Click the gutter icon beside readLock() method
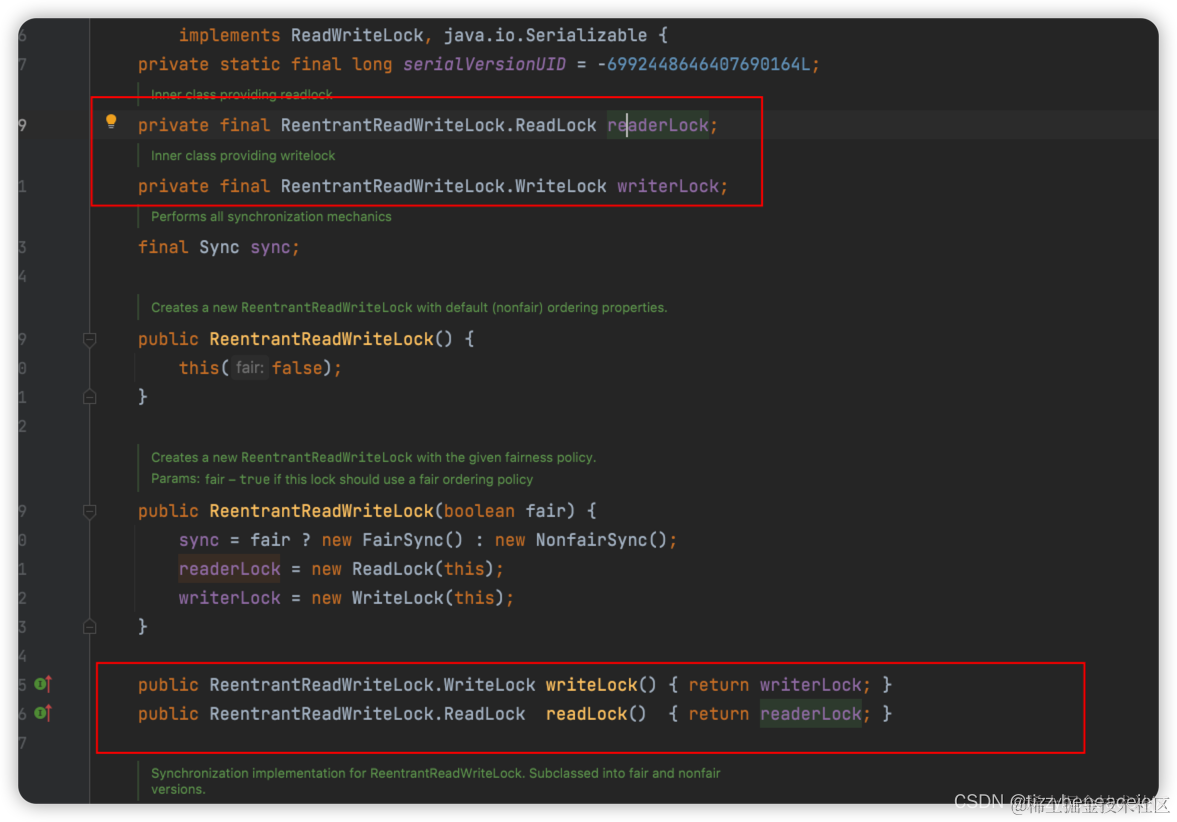Screen dimensions: 1177x822 coord(44,713)
